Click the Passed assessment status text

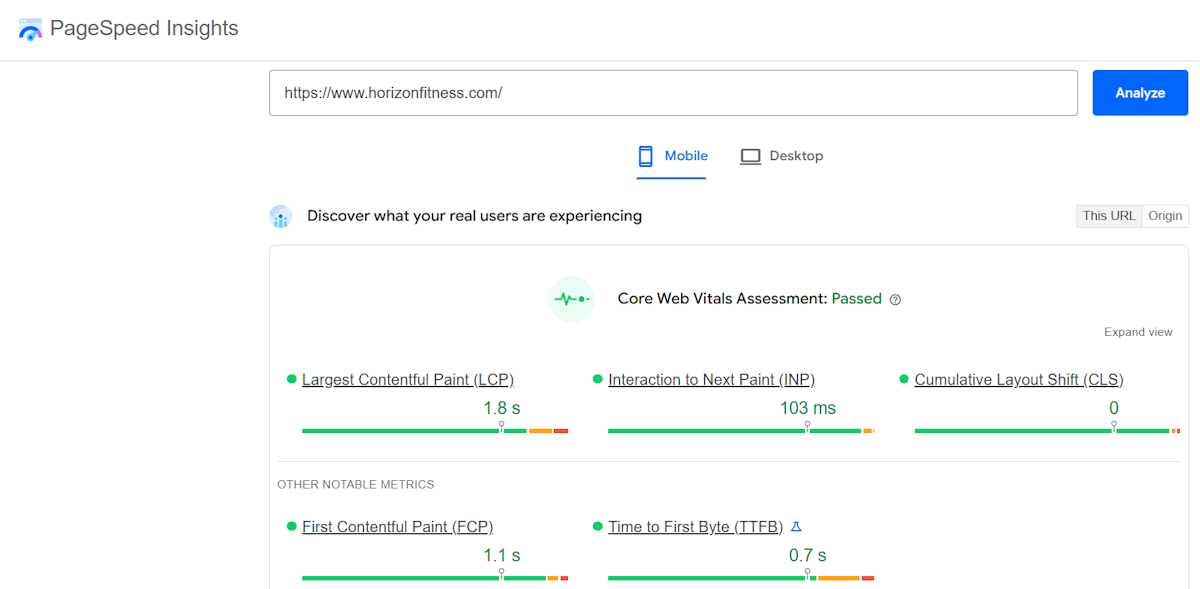(x=857, y=299)
